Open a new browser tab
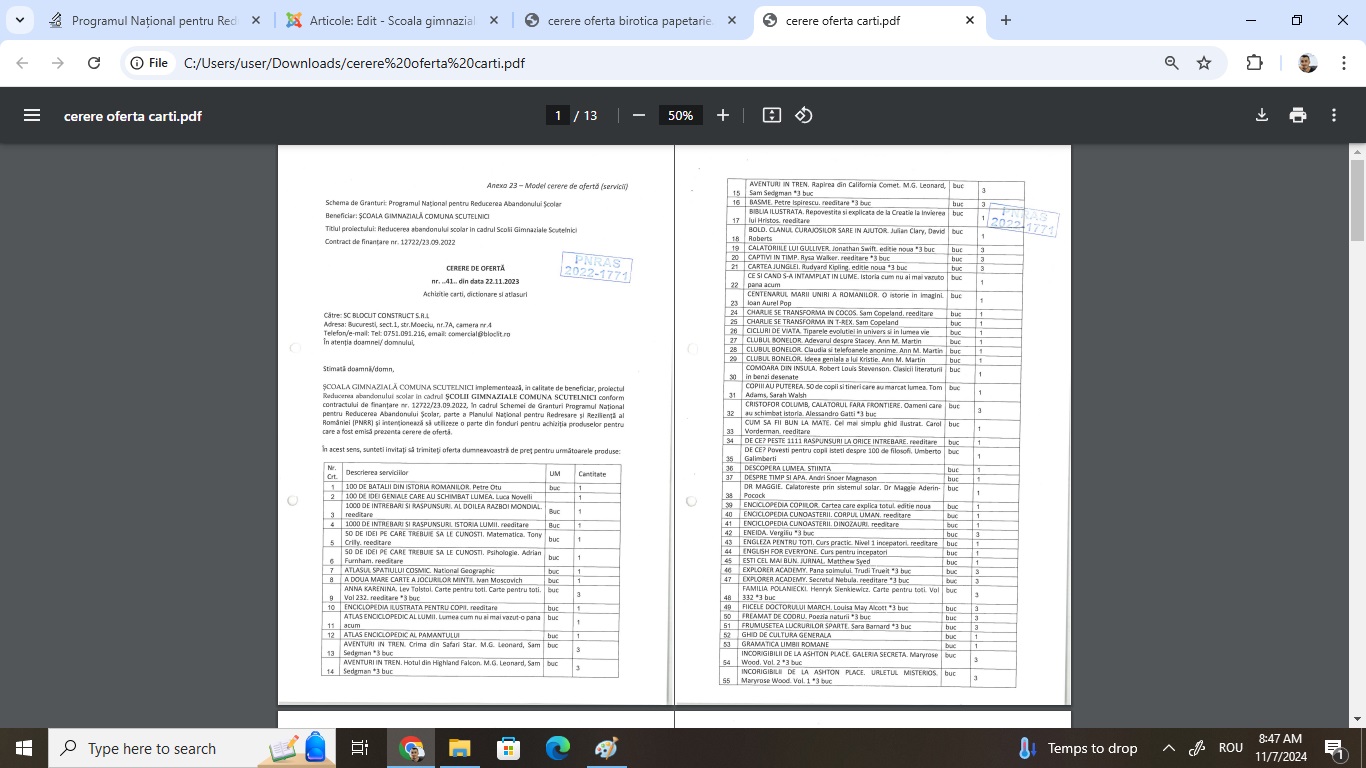Image resolution: width=1366 pixels, height=768 pixels. [x=1005, y=20]
